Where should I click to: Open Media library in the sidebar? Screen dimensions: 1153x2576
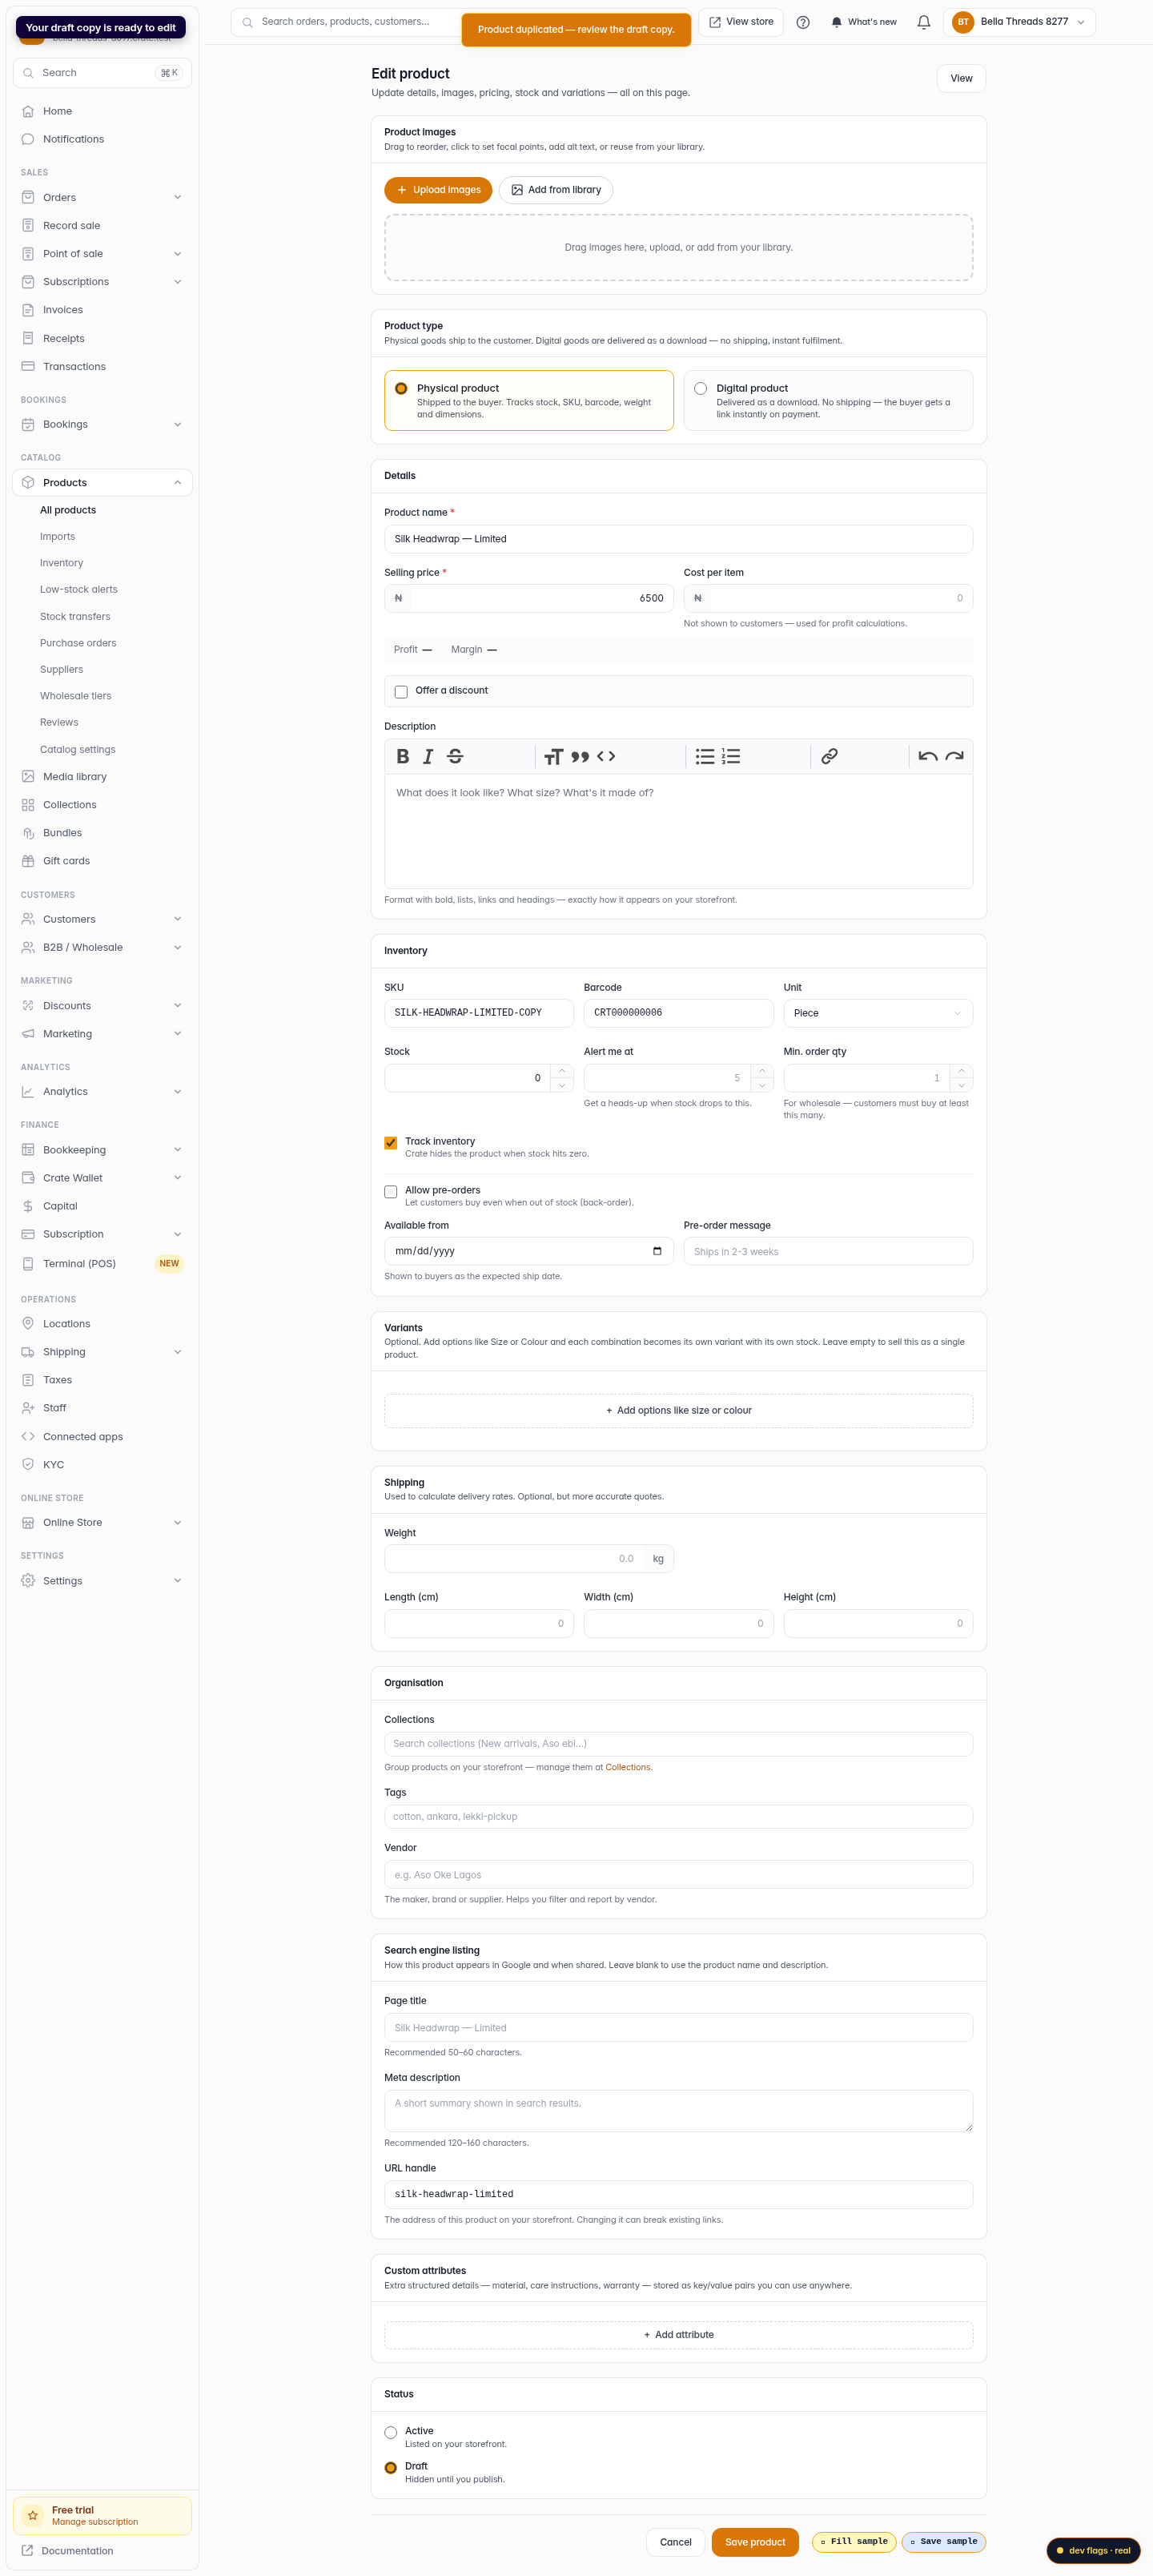[102, 776]
